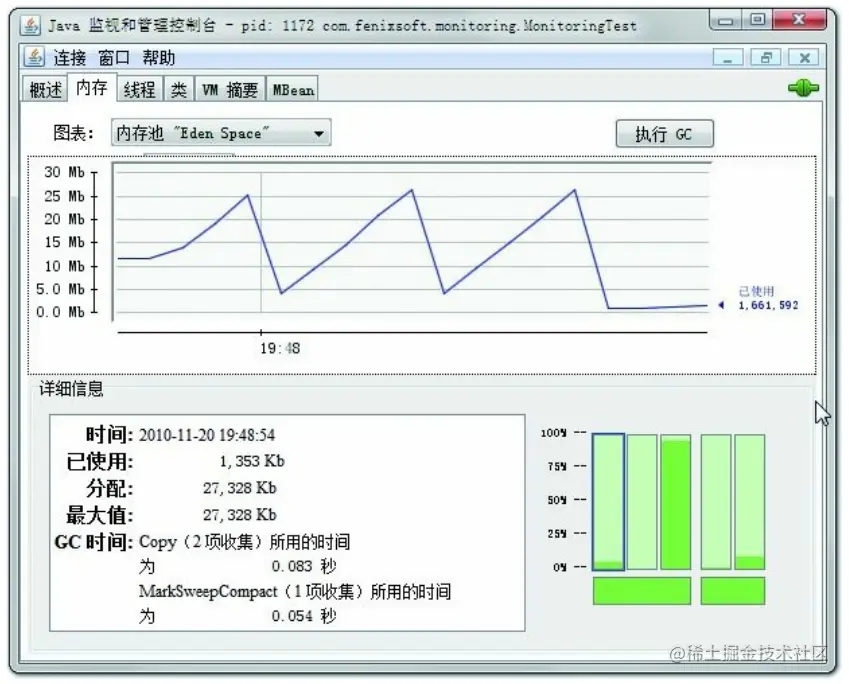This screenshot has height=684, width=849.
Task: Click the Java icon beside 连接 menu
Action: (35, 56)
